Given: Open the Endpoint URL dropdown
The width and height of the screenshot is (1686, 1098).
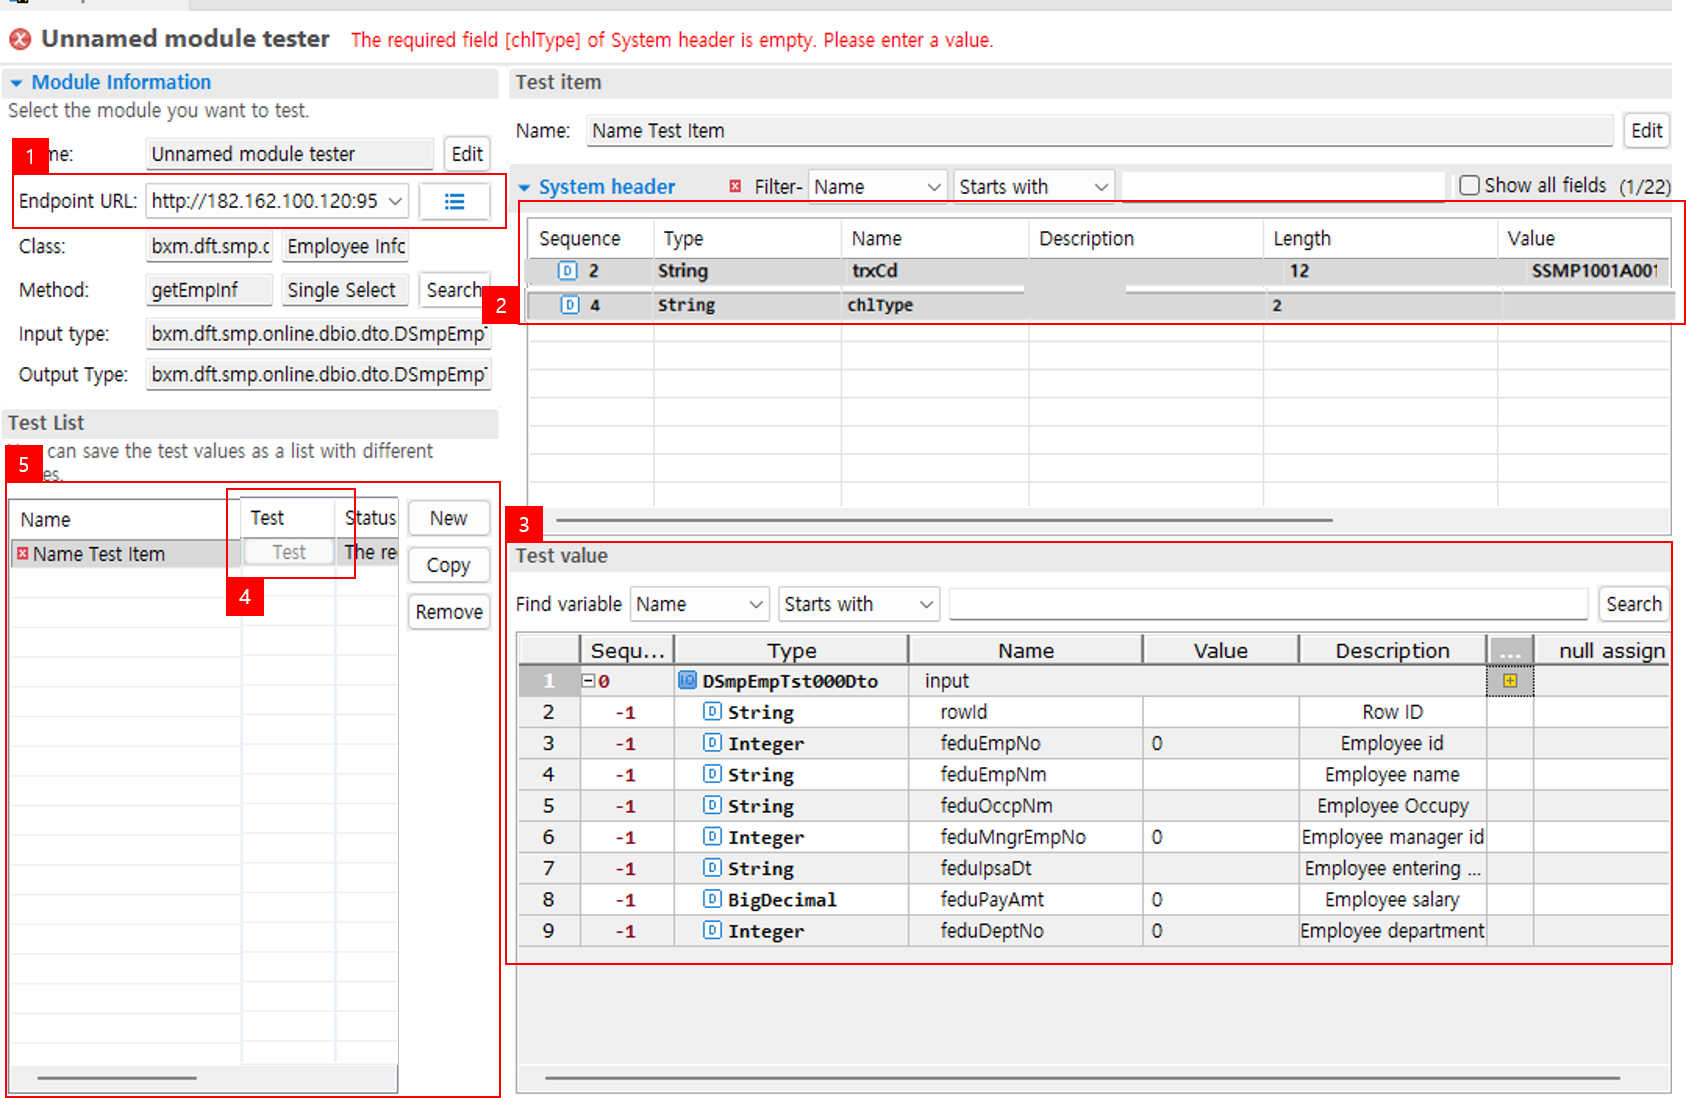Looking at the screenshot, I should tap(395, 201).
